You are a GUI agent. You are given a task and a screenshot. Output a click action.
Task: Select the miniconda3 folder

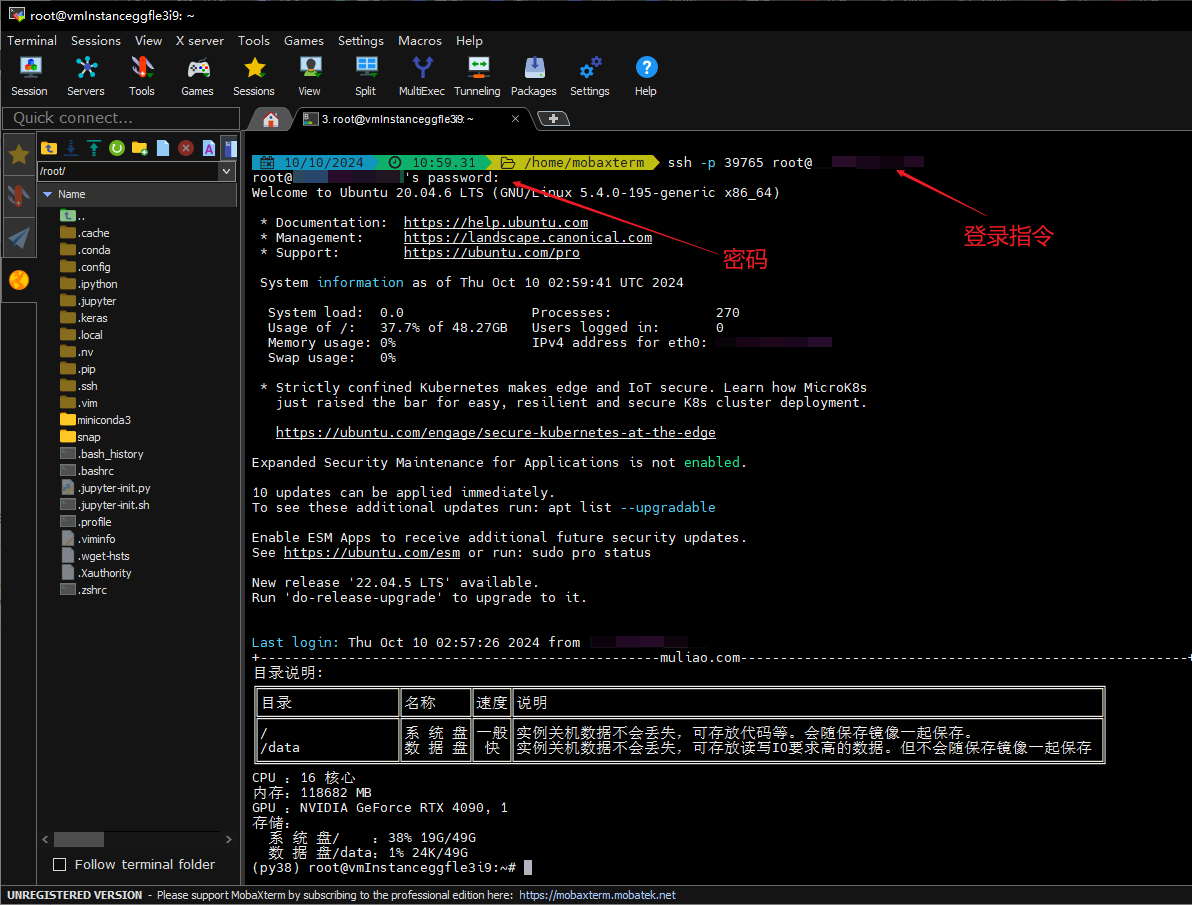(x=104, y=420)
